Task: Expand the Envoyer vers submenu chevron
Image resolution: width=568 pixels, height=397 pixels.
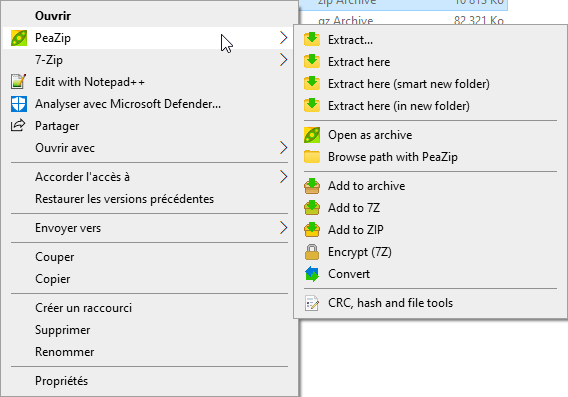Action: [x=284, y=228]
